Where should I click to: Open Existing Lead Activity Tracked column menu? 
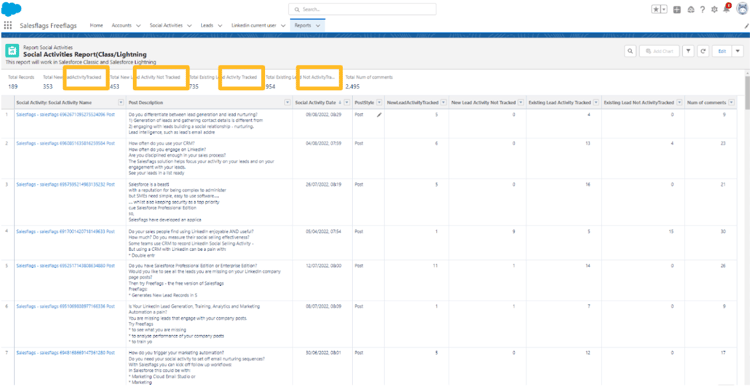point(596,102)
